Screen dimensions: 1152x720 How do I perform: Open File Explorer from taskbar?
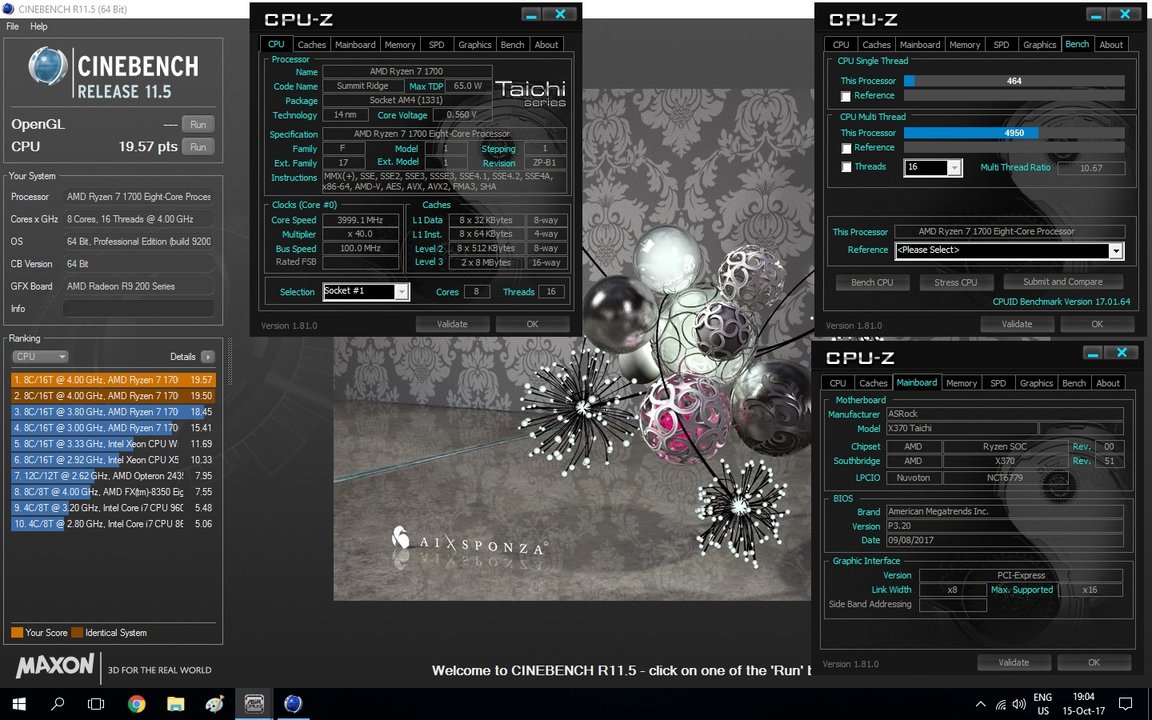[176, 704]
